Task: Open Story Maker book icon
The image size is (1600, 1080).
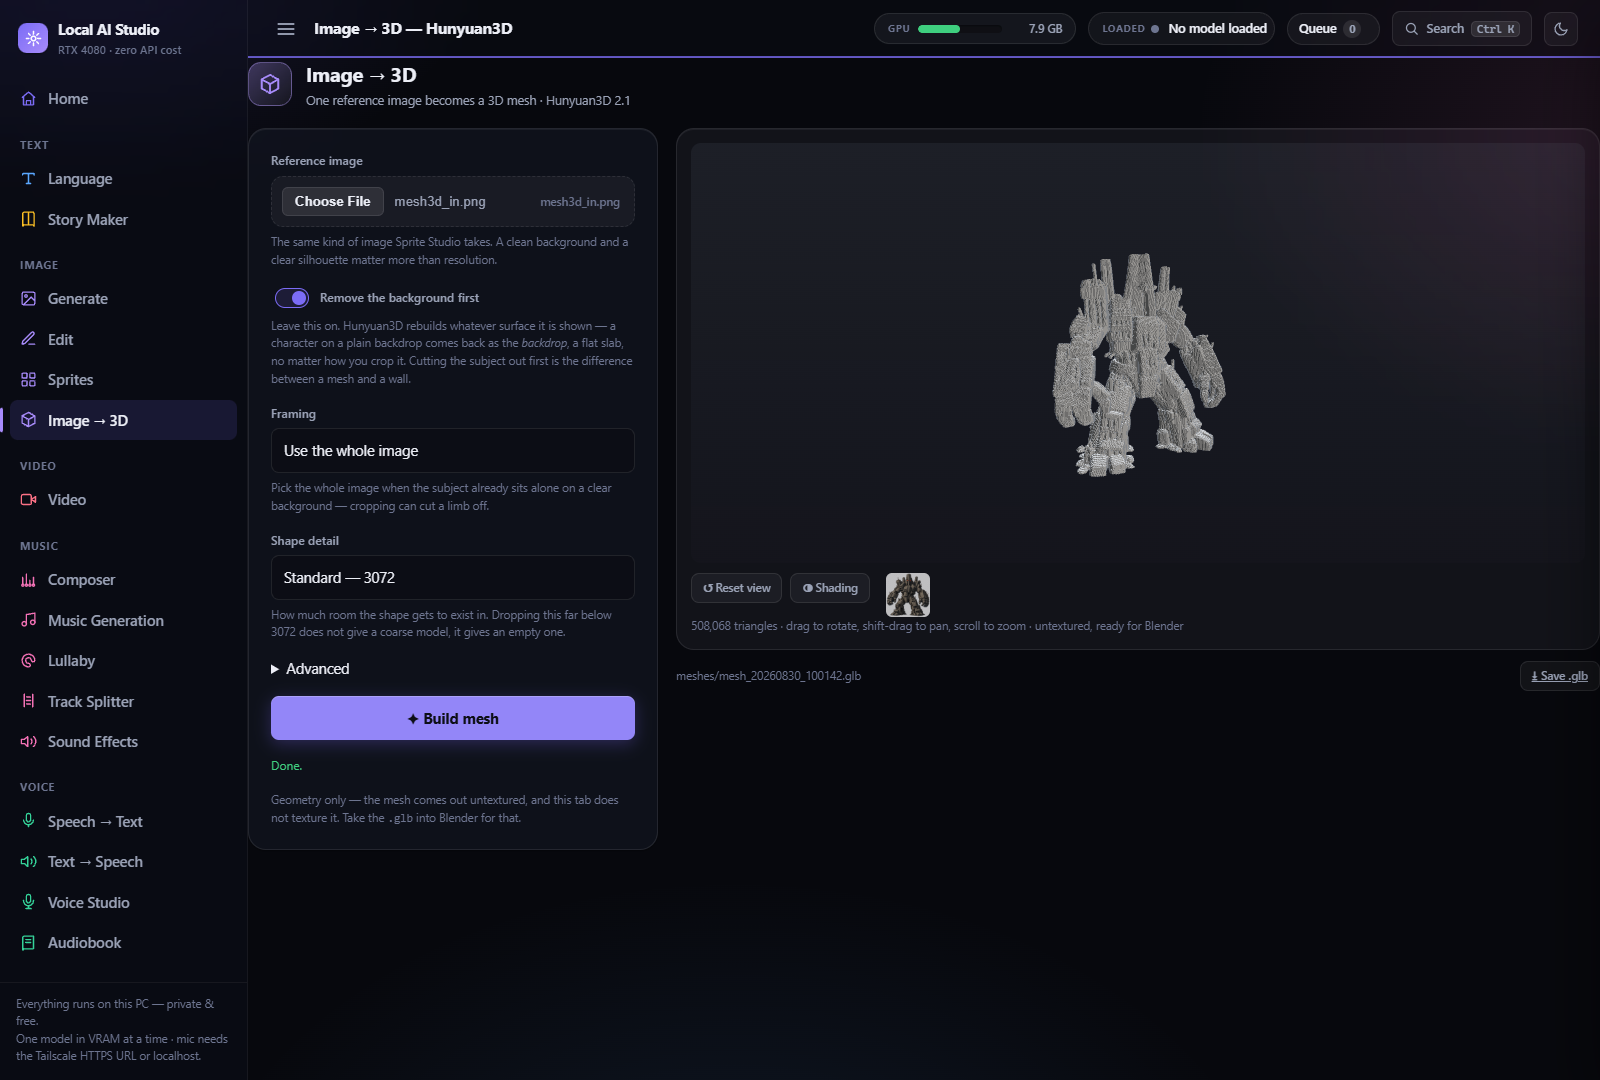Action: pos(28,219)
